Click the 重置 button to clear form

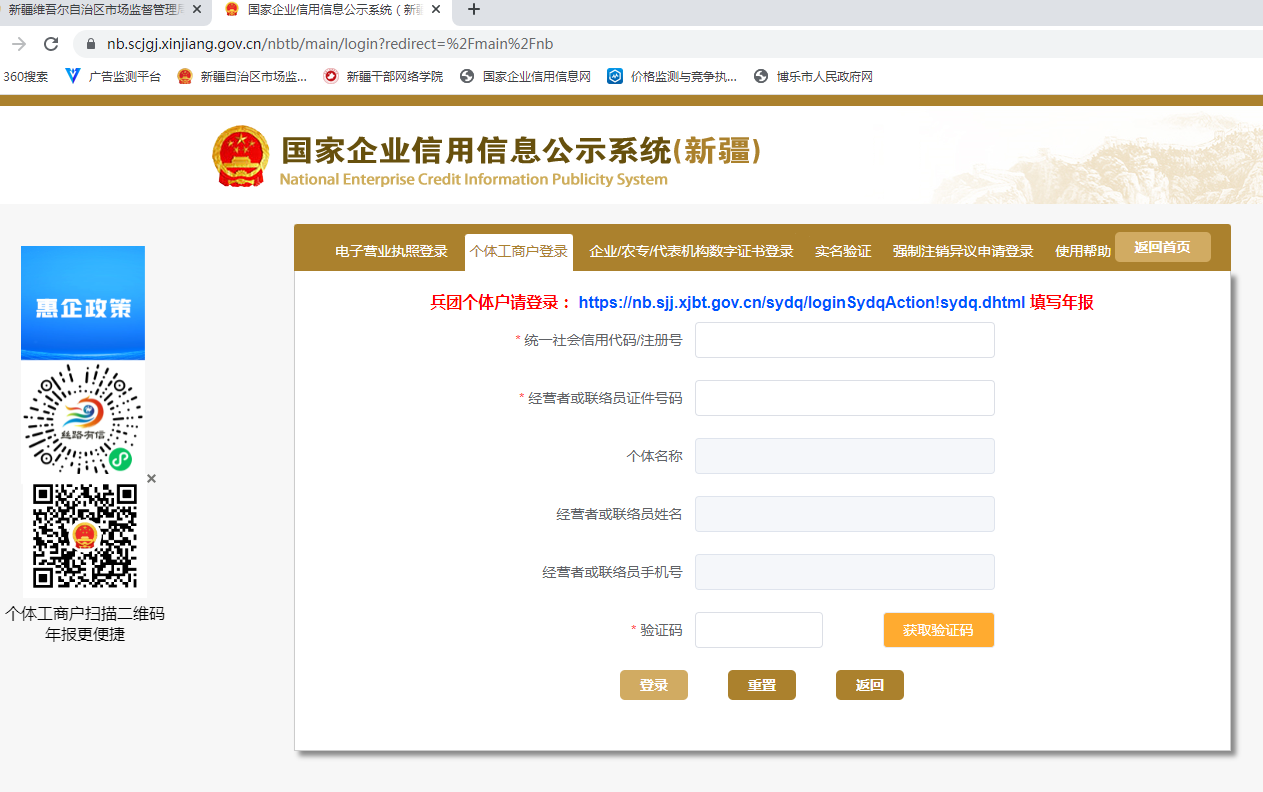tap(762, 685)
